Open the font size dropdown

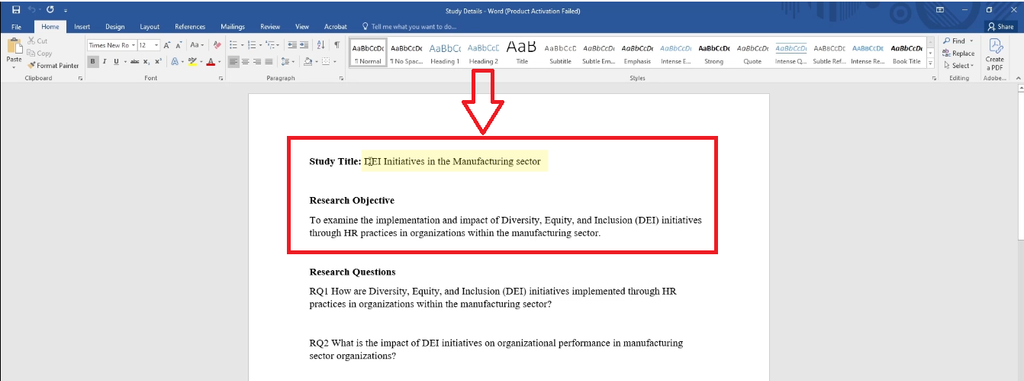156,45
